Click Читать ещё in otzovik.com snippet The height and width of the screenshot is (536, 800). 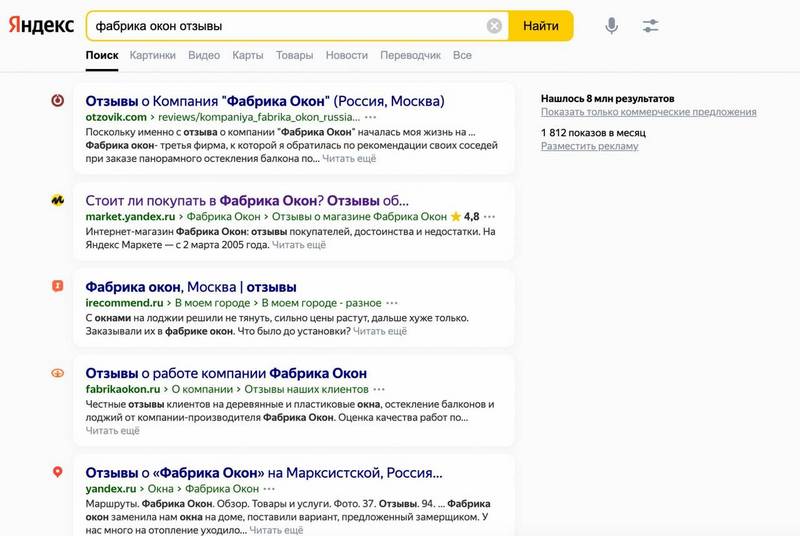point(349,159)
